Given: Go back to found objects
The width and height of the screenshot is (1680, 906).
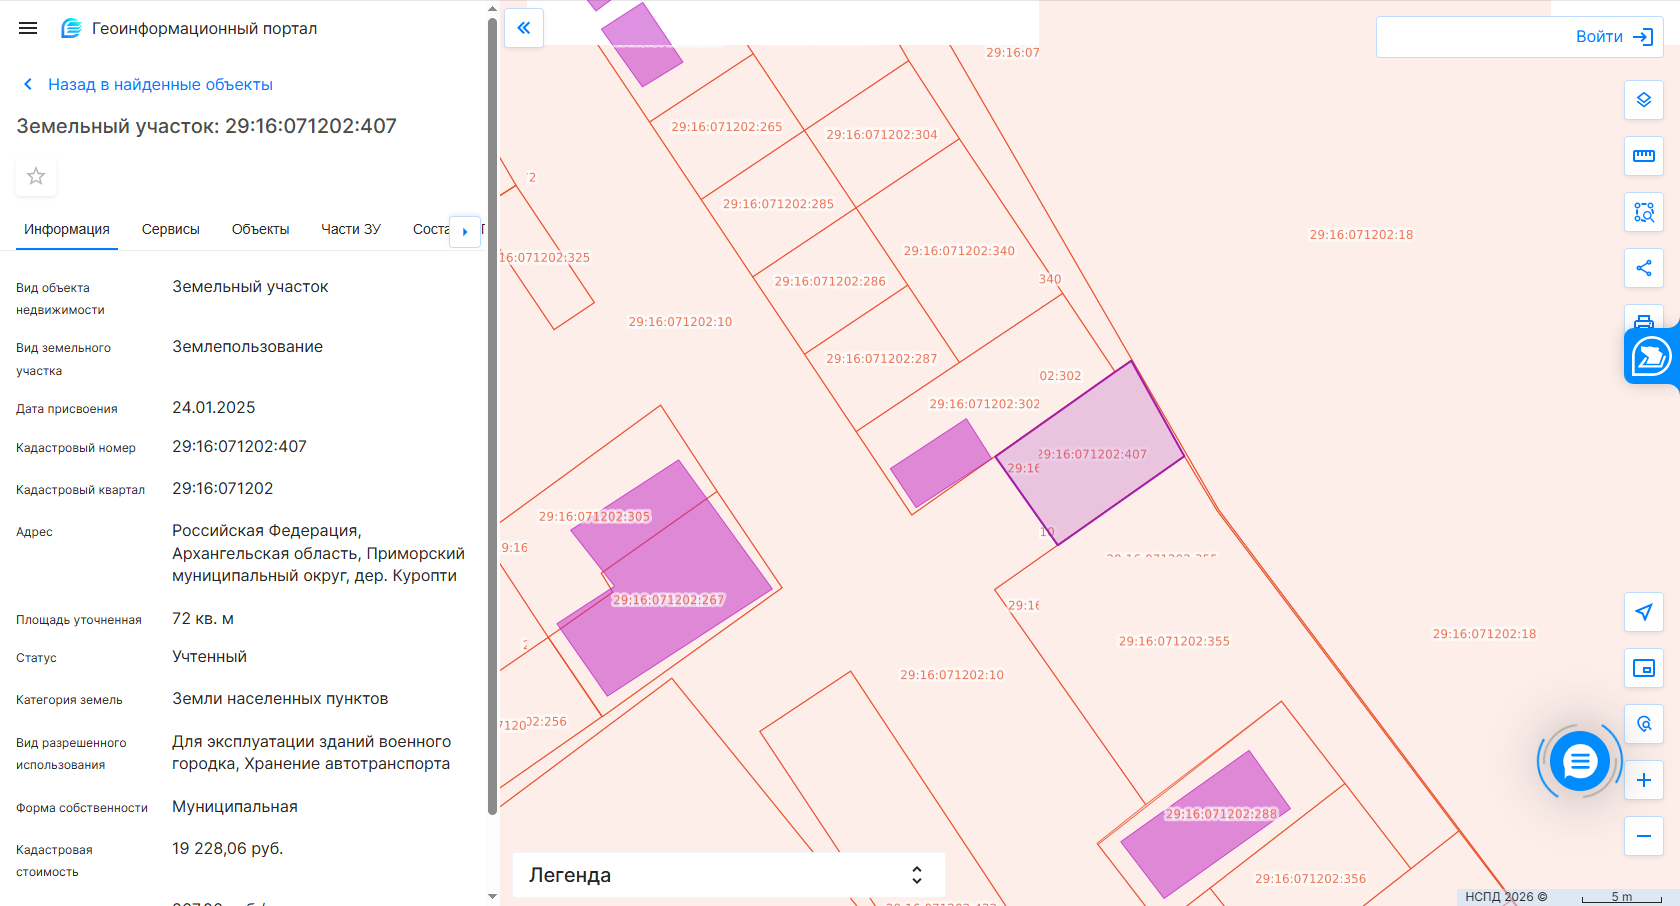Looking at the screenshot, I should click(x=148, y=84).
